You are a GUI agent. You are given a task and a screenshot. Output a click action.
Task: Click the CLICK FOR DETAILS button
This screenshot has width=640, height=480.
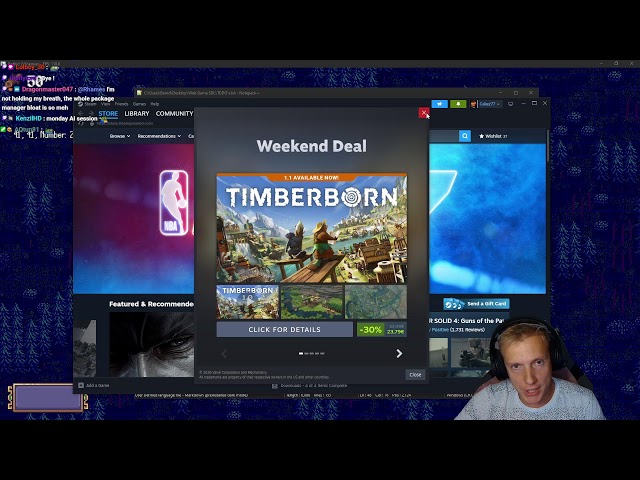coord(284,329)
